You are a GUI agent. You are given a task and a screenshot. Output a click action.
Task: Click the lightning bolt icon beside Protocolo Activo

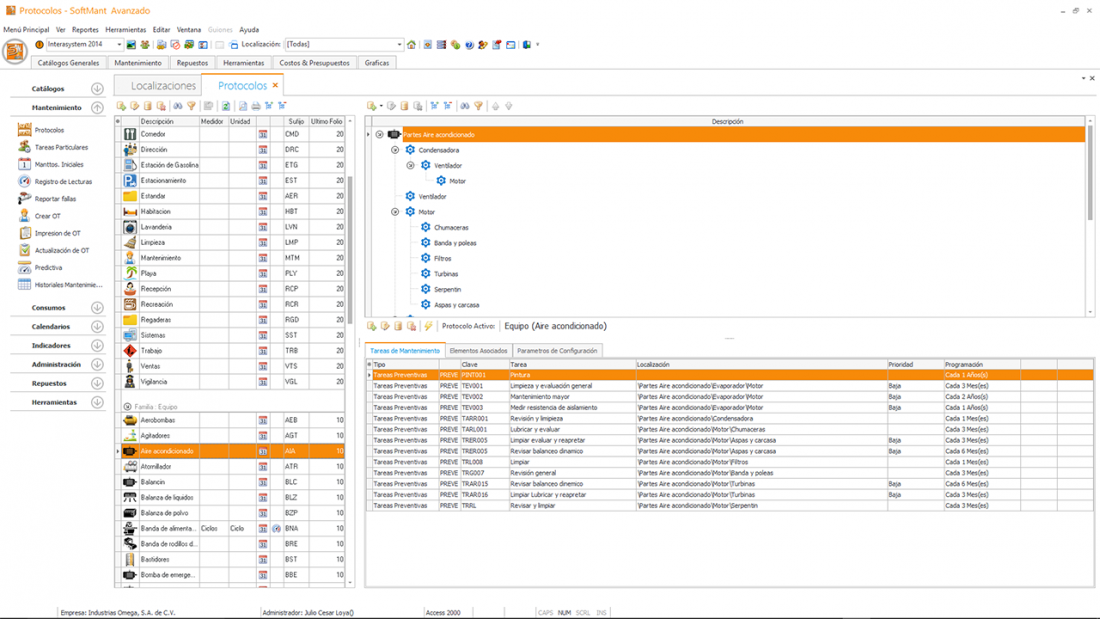pyautogui.click(x=428, y=326)
